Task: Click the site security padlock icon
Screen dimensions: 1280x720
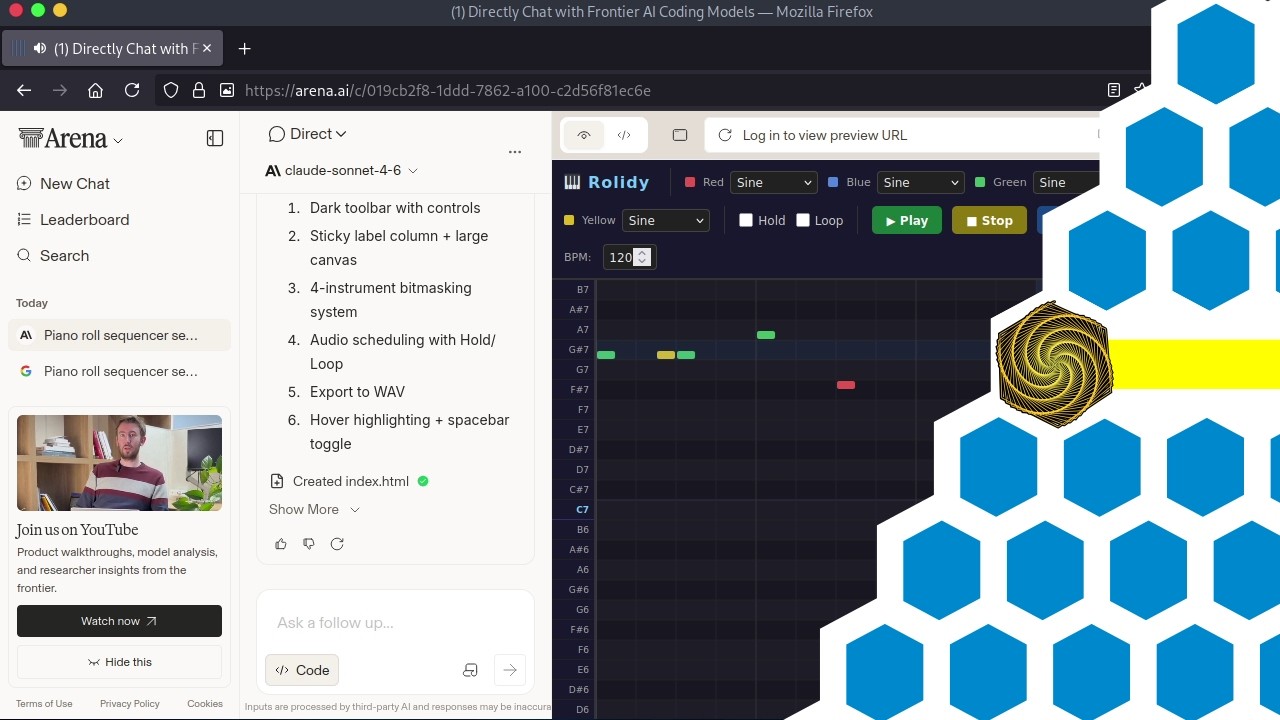Action: [199, 90]
